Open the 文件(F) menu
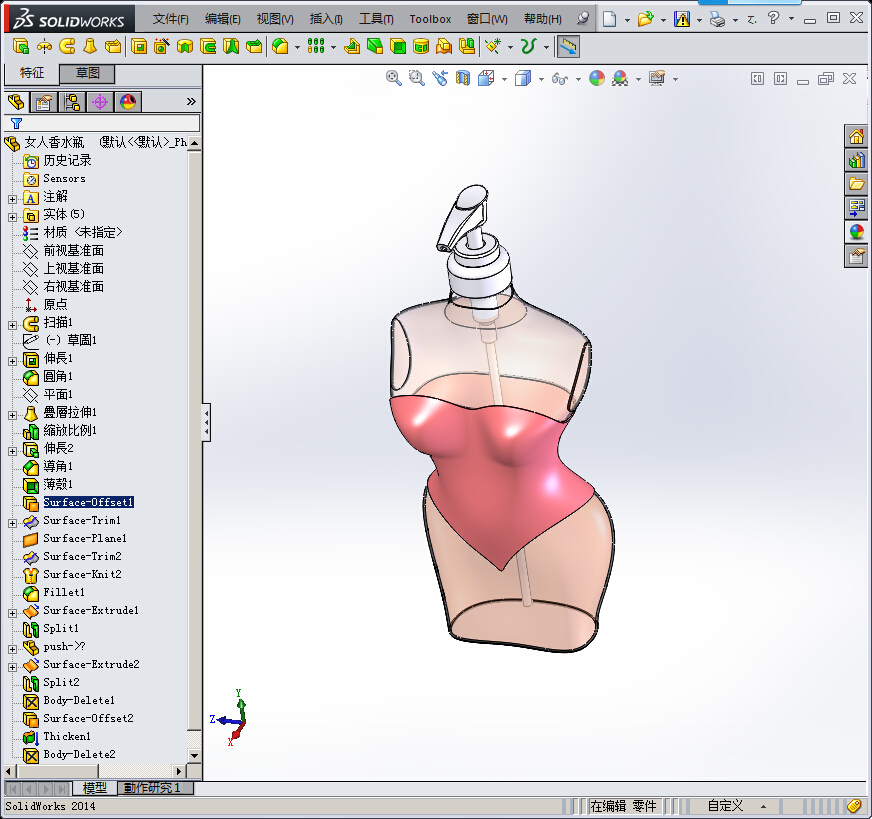 pyautogui.click(x=171, y=19)
